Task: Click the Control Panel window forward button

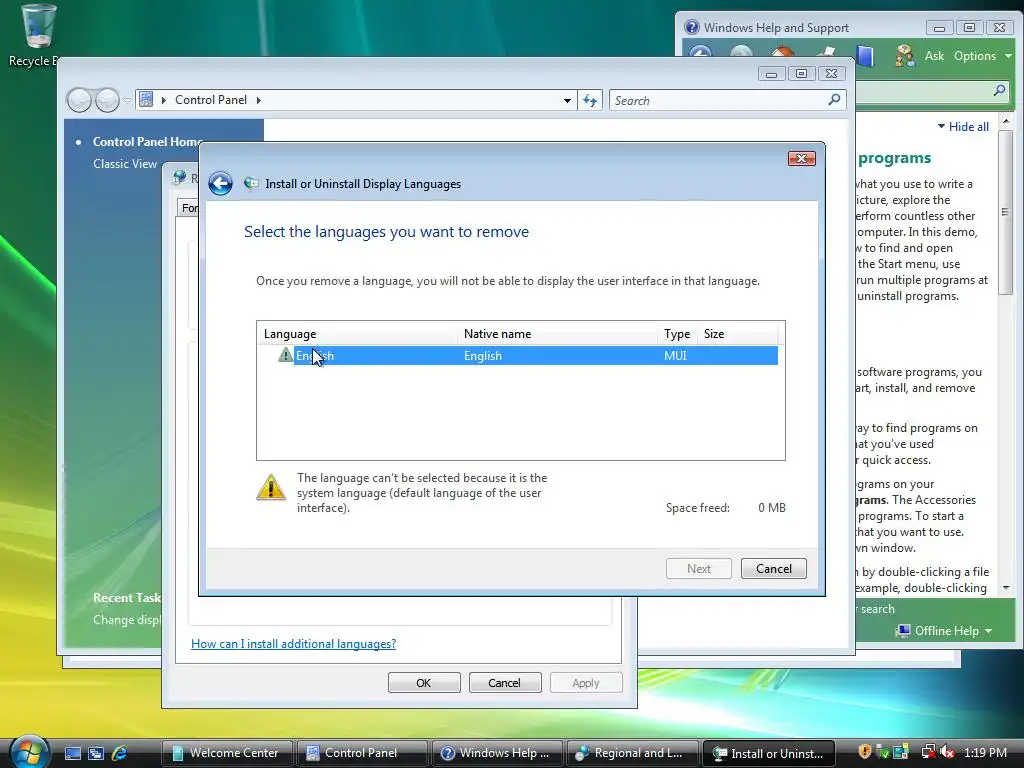Action: click(x=107, y=100)
